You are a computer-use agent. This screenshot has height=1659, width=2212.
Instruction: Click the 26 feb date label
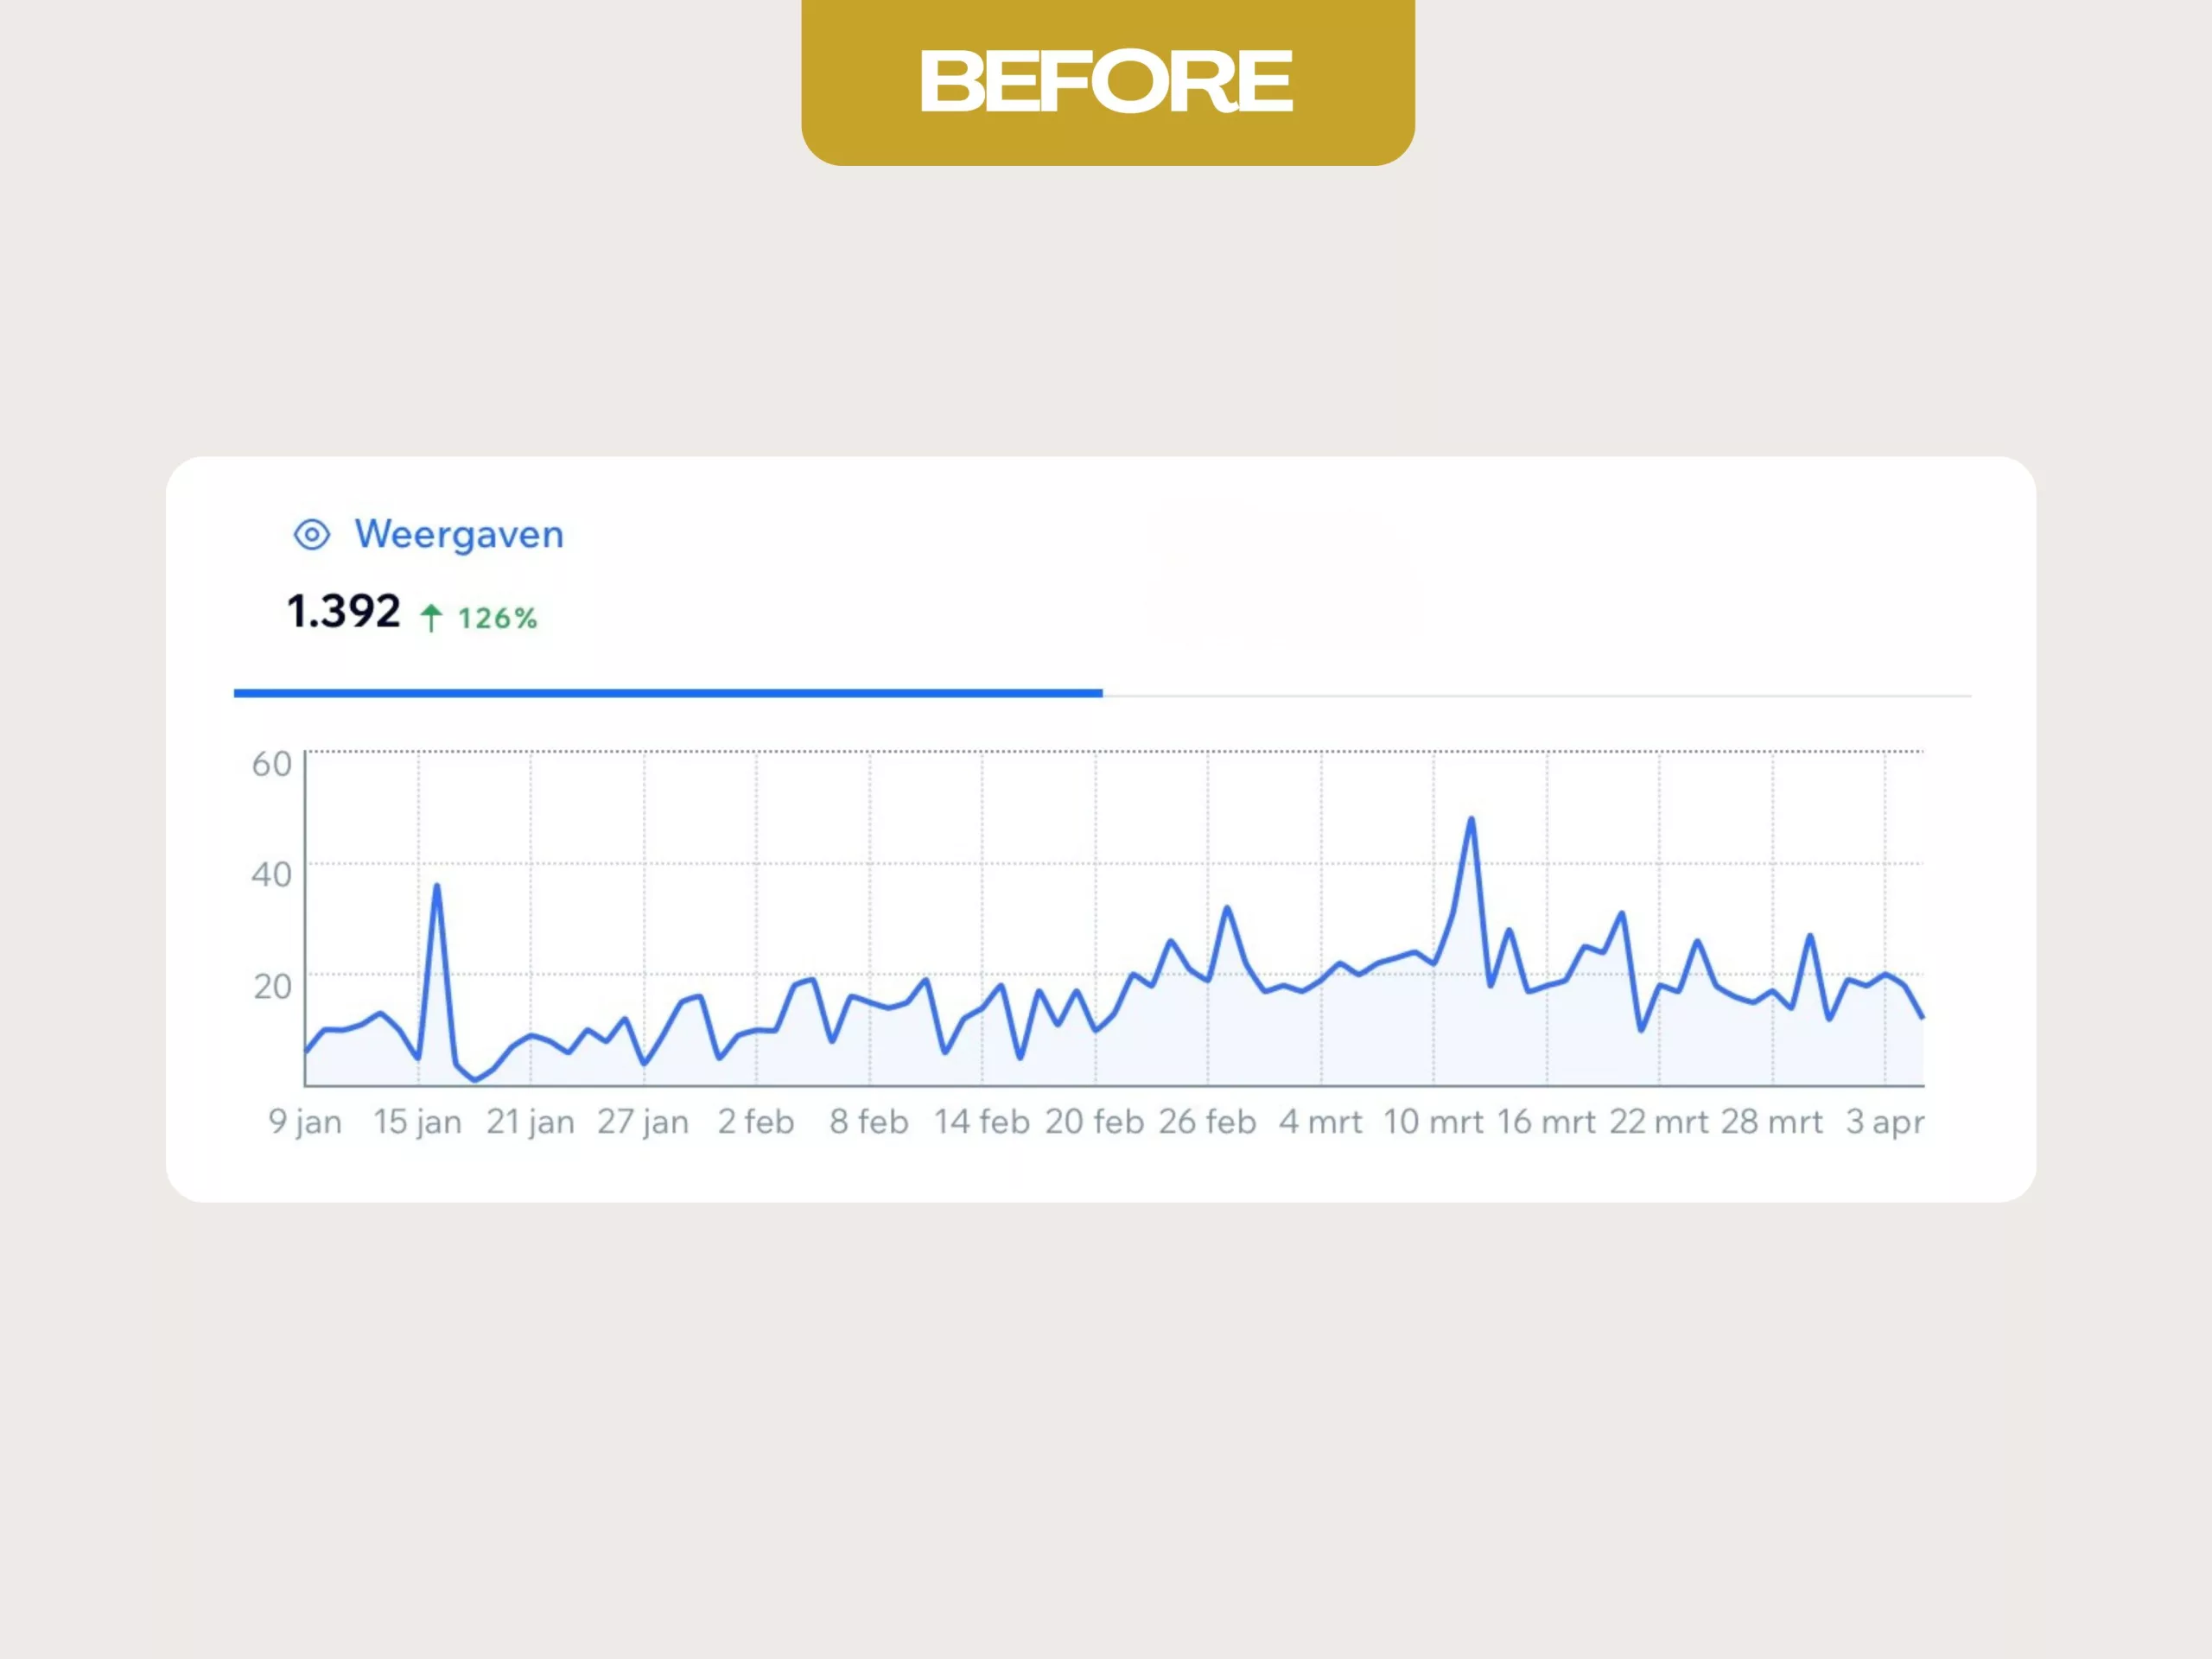tap(1207, 1122)
